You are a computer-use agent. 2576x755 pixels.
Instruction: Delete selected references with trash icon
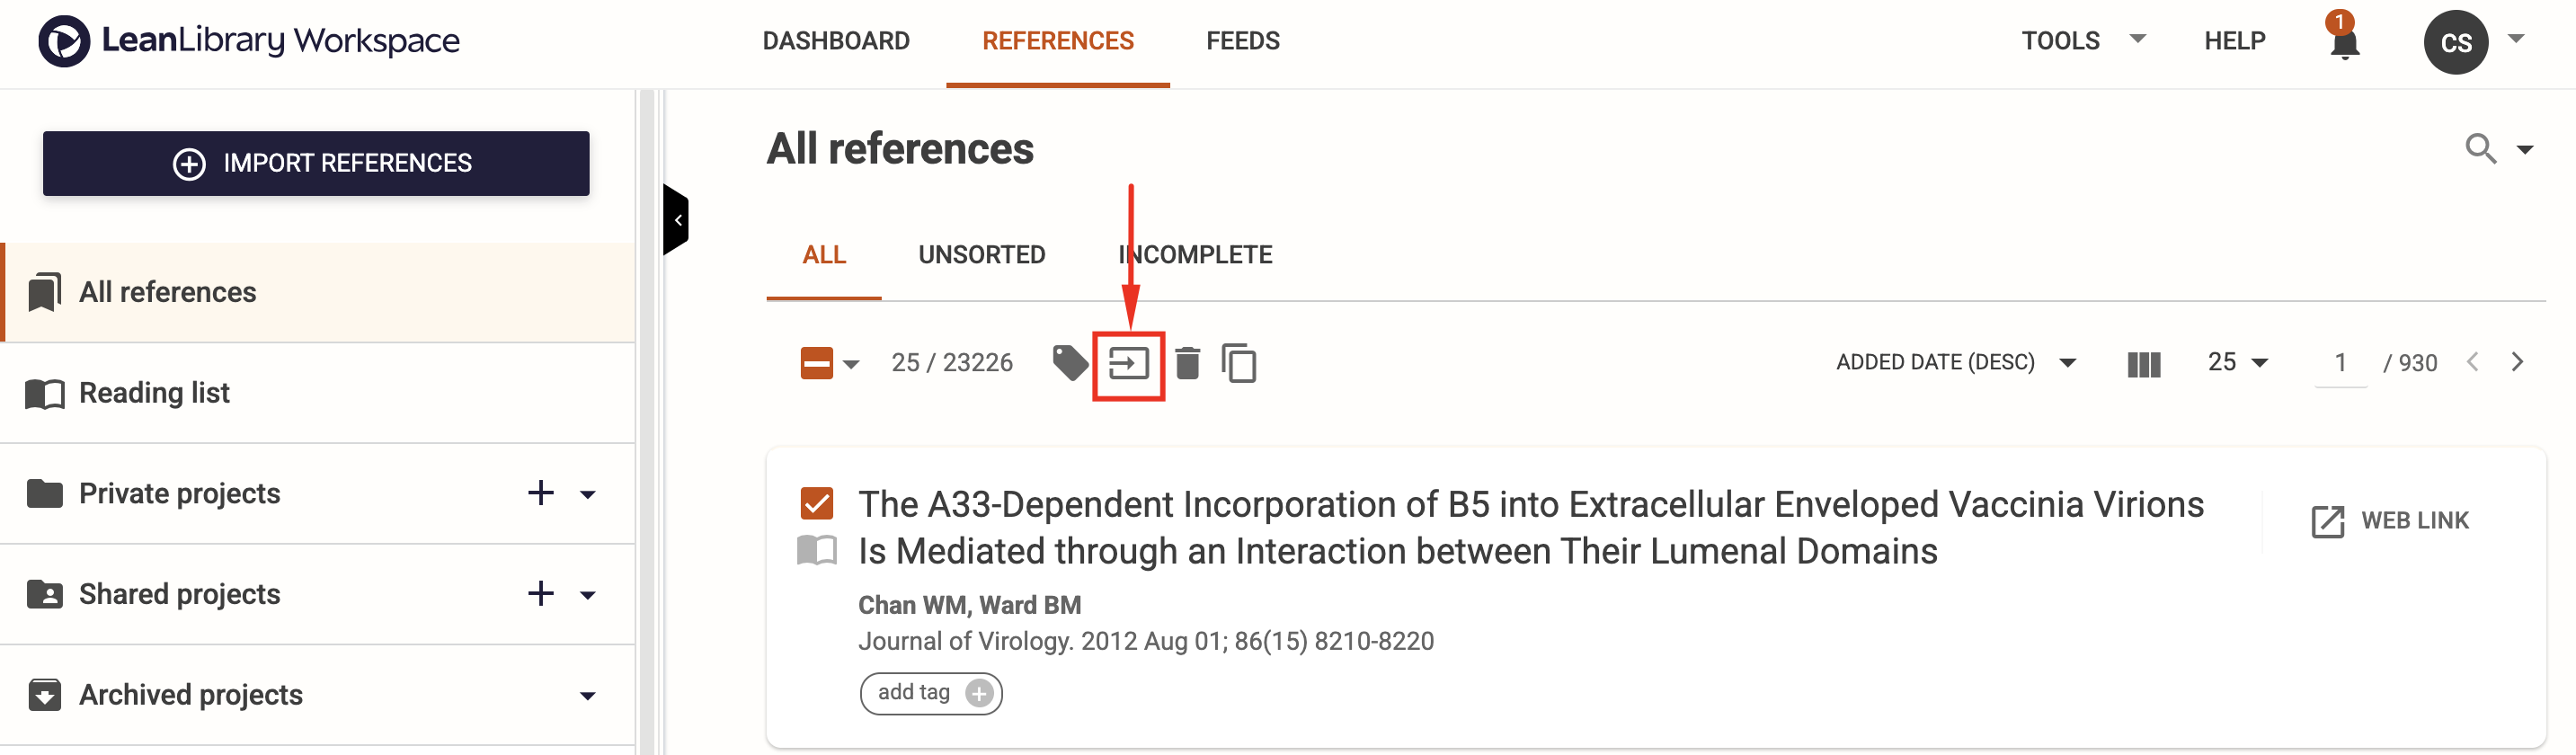(x=1187, y=363)
